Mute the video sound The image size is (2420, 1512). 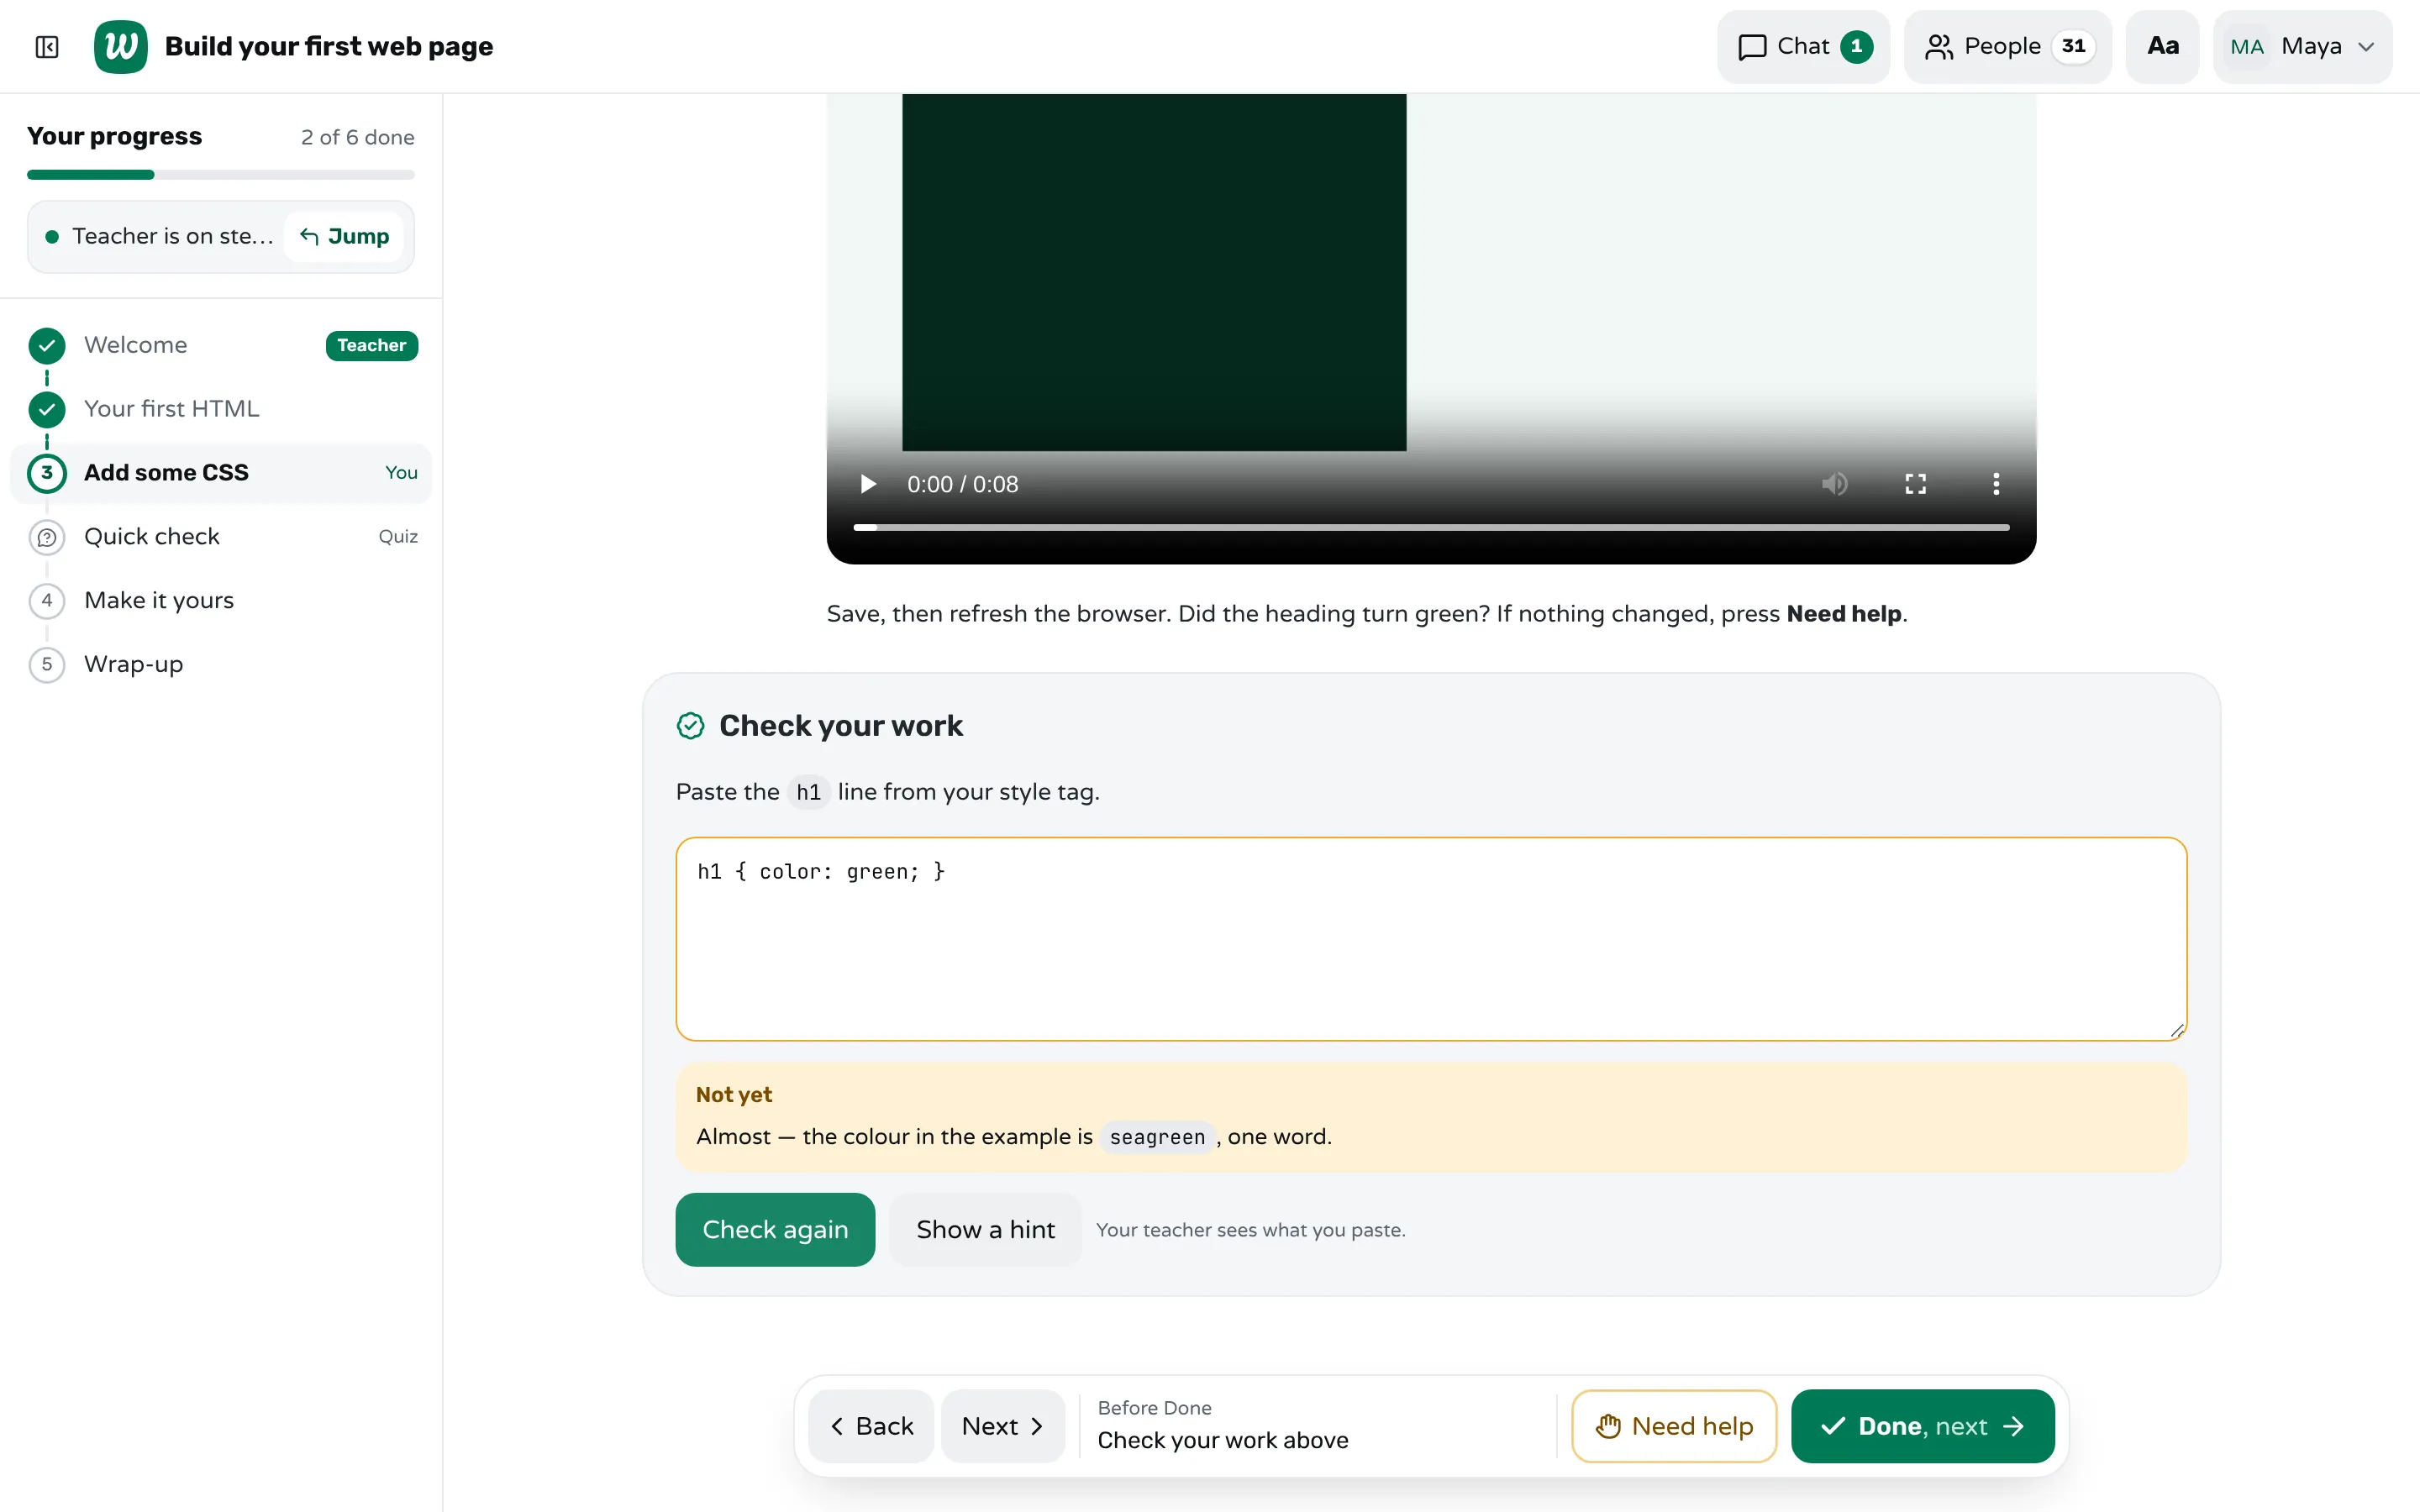point(1834,485)
